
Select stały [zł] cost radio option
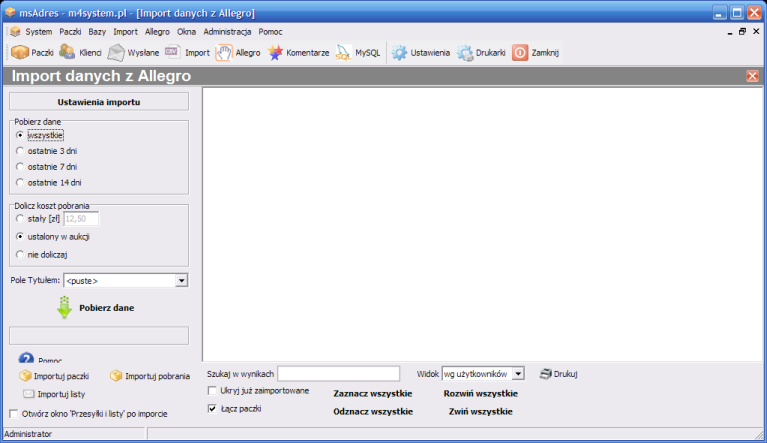pos(20,219)
